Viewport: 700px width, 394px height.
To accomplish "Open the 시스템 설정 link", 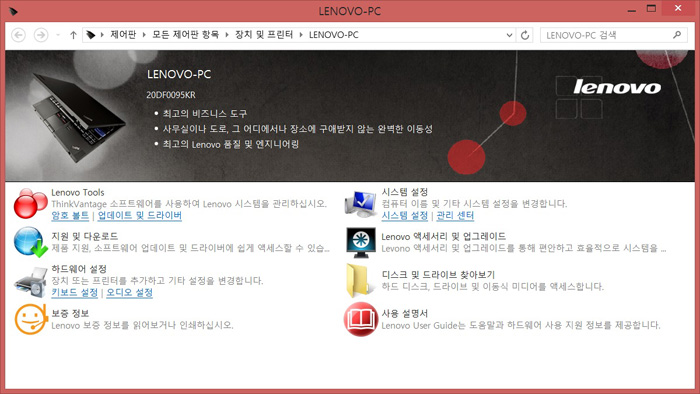I will 404,216.
